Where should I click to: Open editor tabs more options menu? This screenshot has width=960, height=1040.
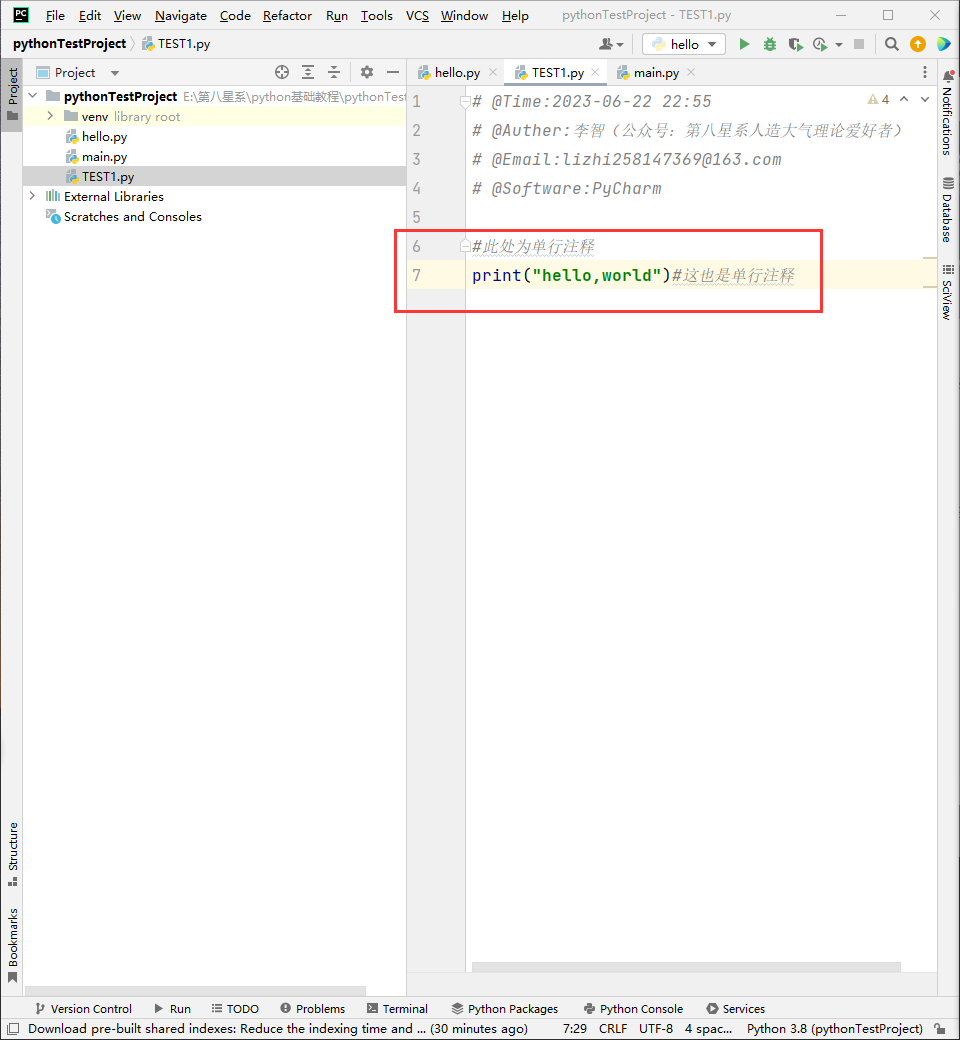click(925, 72)
